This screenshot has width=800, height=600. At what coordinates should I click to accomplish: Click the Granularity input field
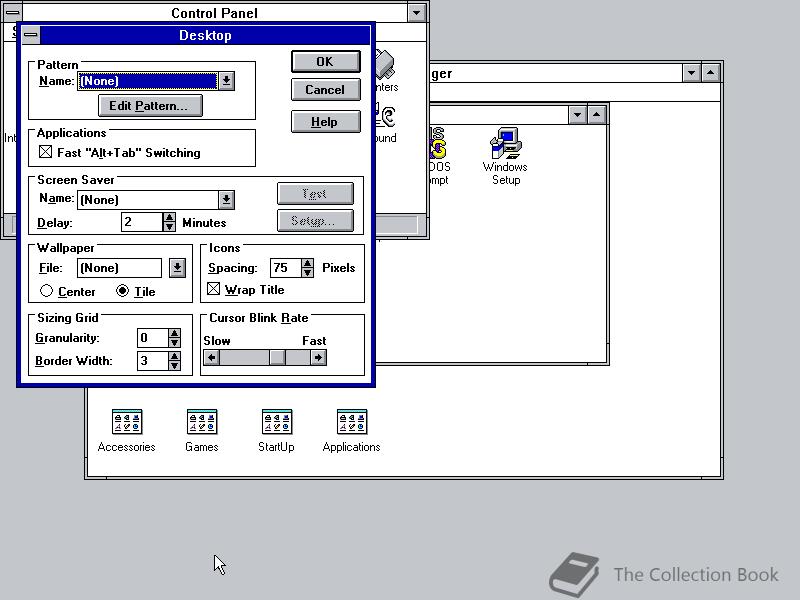click(x=153, y=338)
